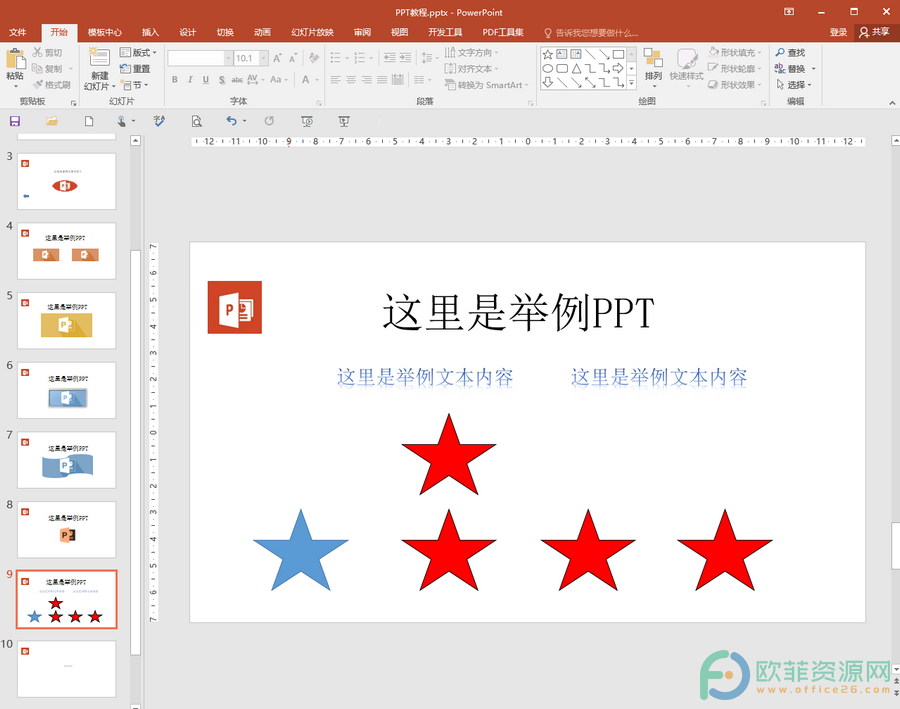Clear all formatting with the eraser icon

(x=314, y=58)
